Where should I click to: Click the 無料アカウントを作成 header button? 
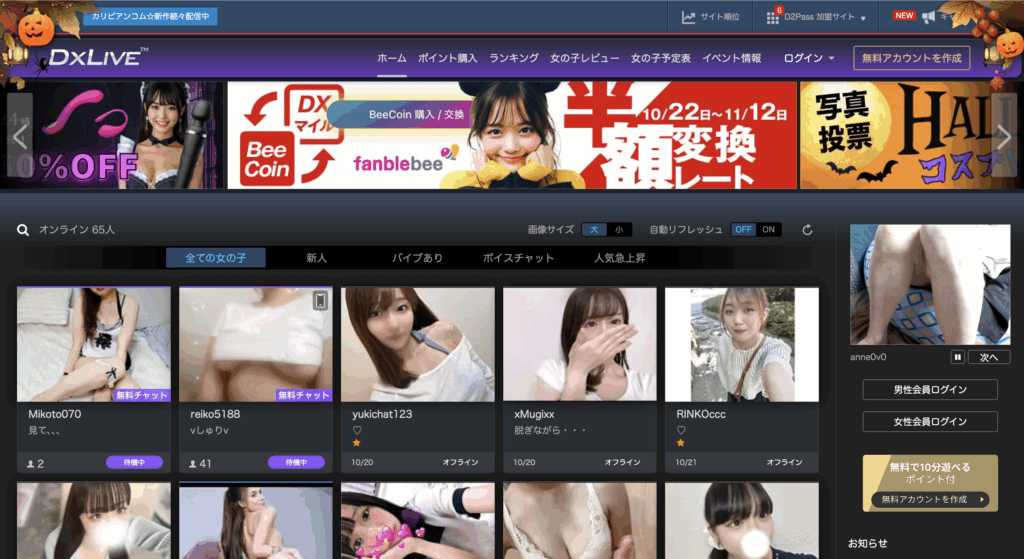coord(911,58)
